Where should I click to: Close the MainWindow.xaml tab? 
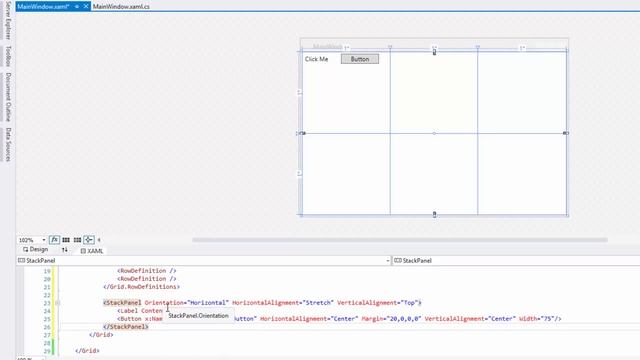(x=86, y=7)
